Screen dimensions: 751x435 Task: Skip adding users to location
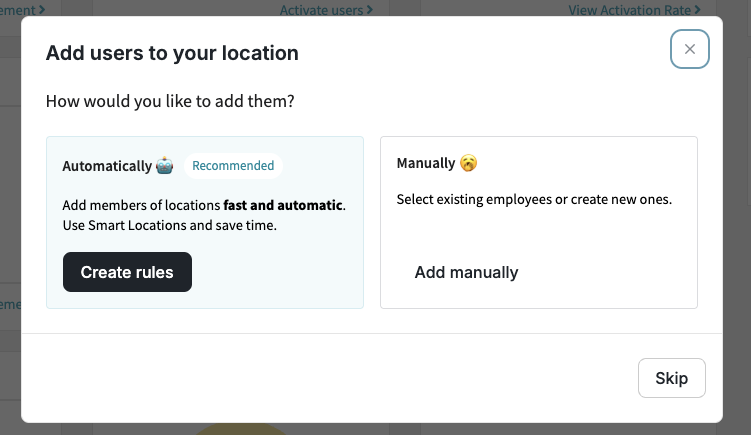tap(671, 378)
